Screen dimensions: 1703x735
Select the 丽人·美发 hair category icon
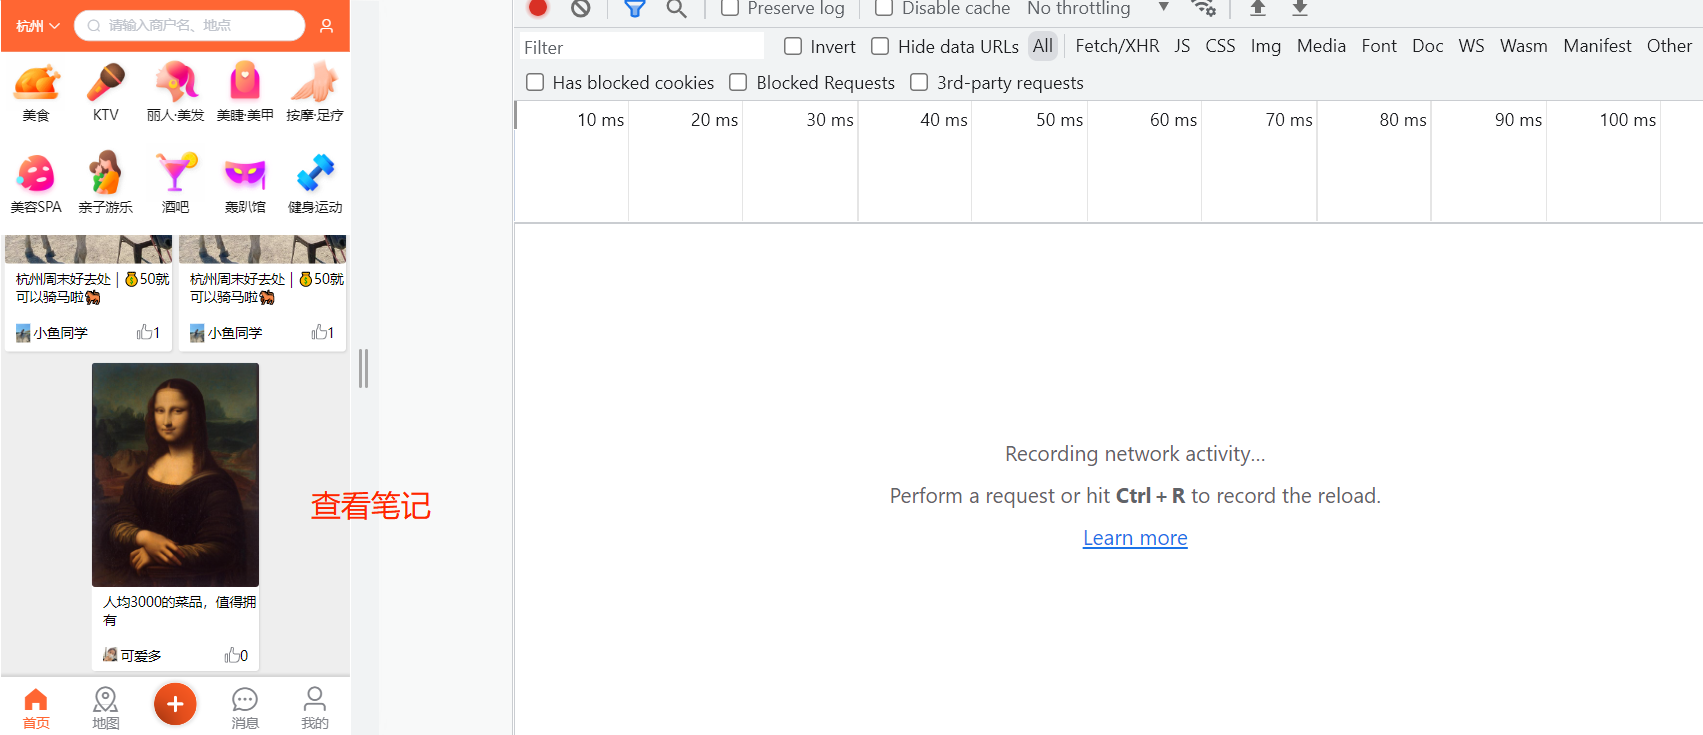(x=176, y=82)
